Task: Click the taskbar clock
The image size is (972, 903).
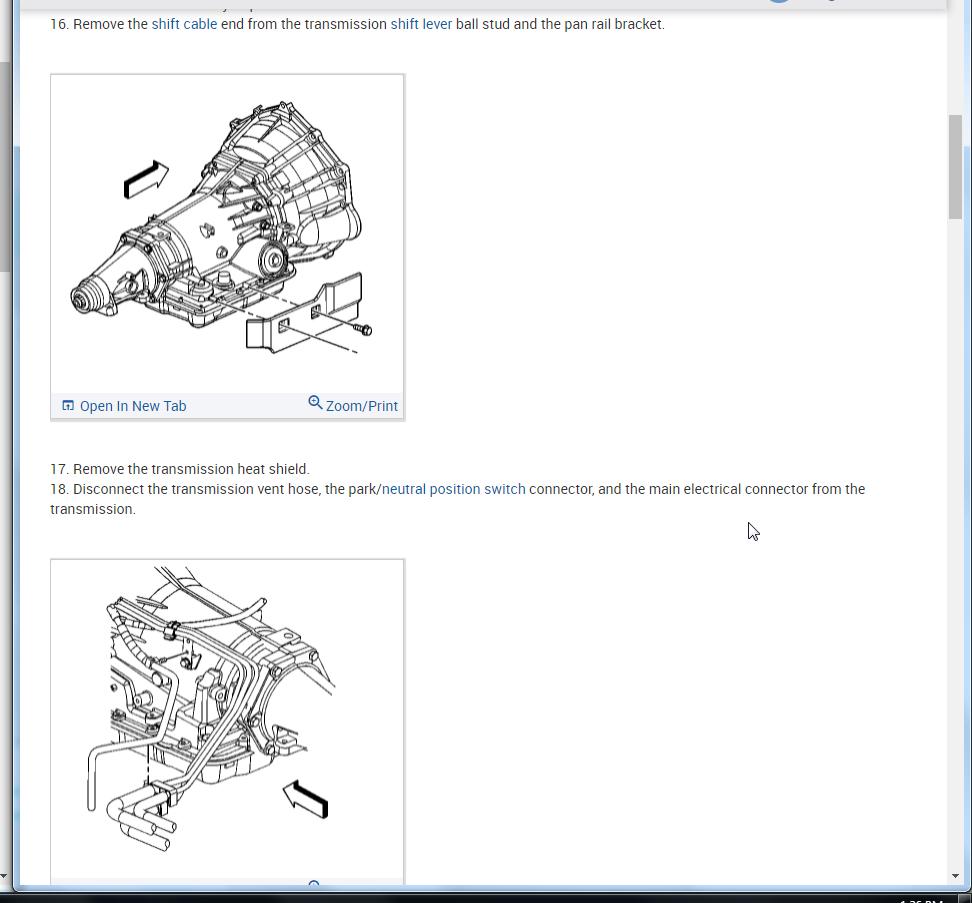Action: point(921,900)
